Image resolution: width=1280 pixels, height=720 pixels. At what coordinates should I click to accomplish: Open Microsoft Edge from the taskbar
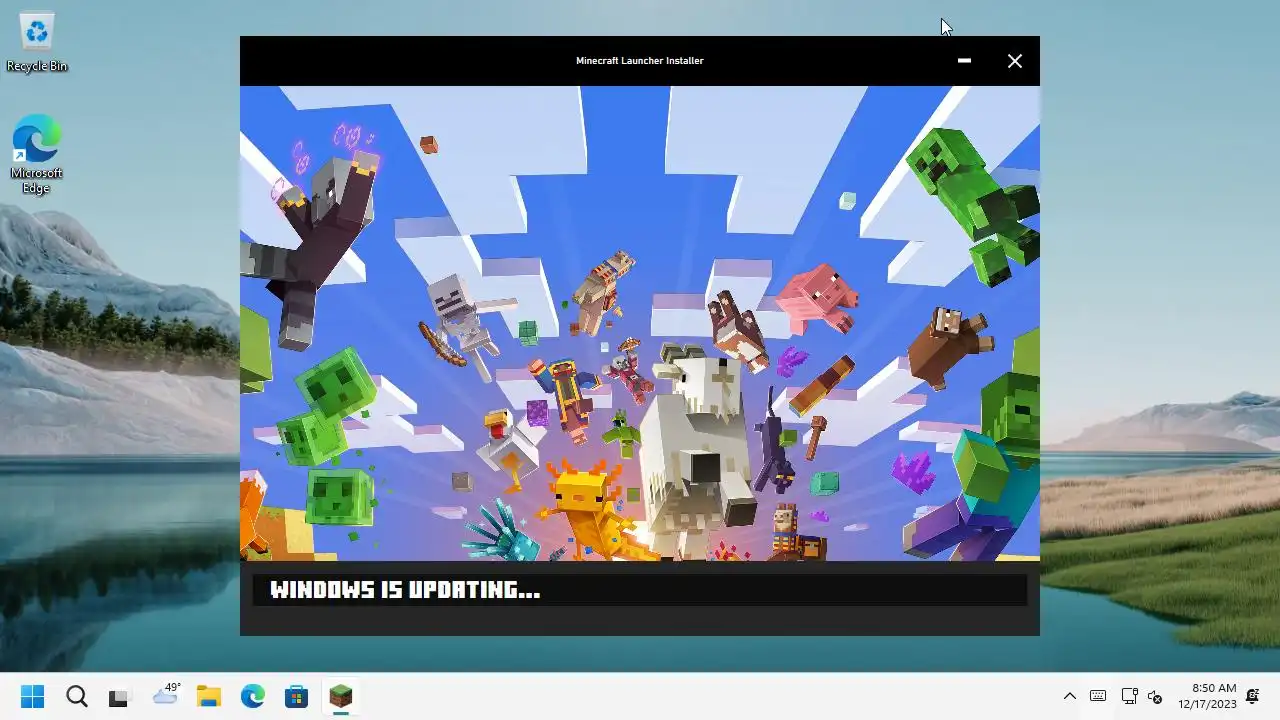(x=252, y=696)
